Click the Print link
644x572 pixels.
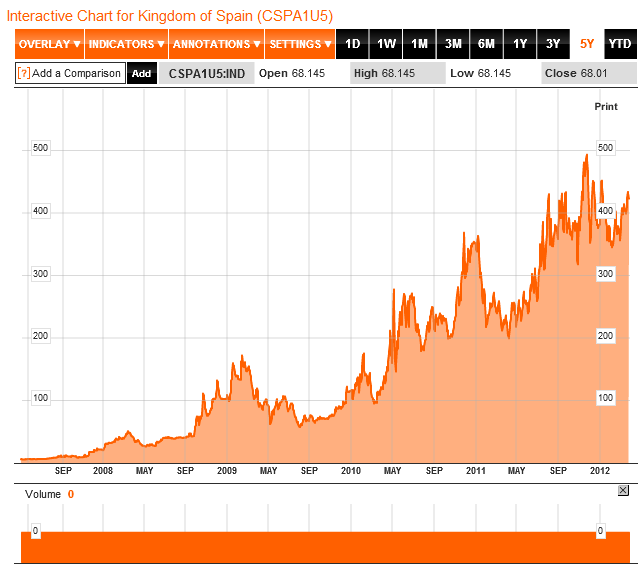(x=606, y=106)
